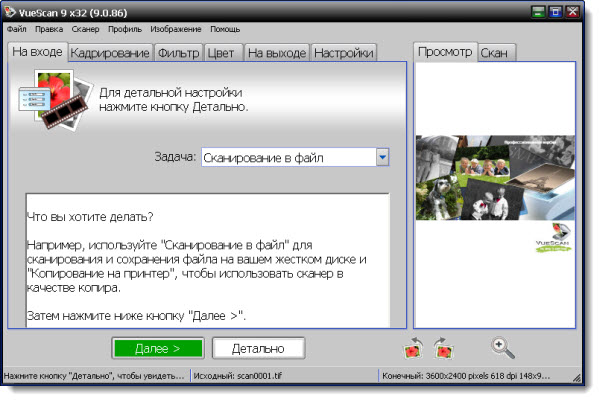Switch to the На выходе tab
This screenshot has width=600, height=401.
pos(277,53)
